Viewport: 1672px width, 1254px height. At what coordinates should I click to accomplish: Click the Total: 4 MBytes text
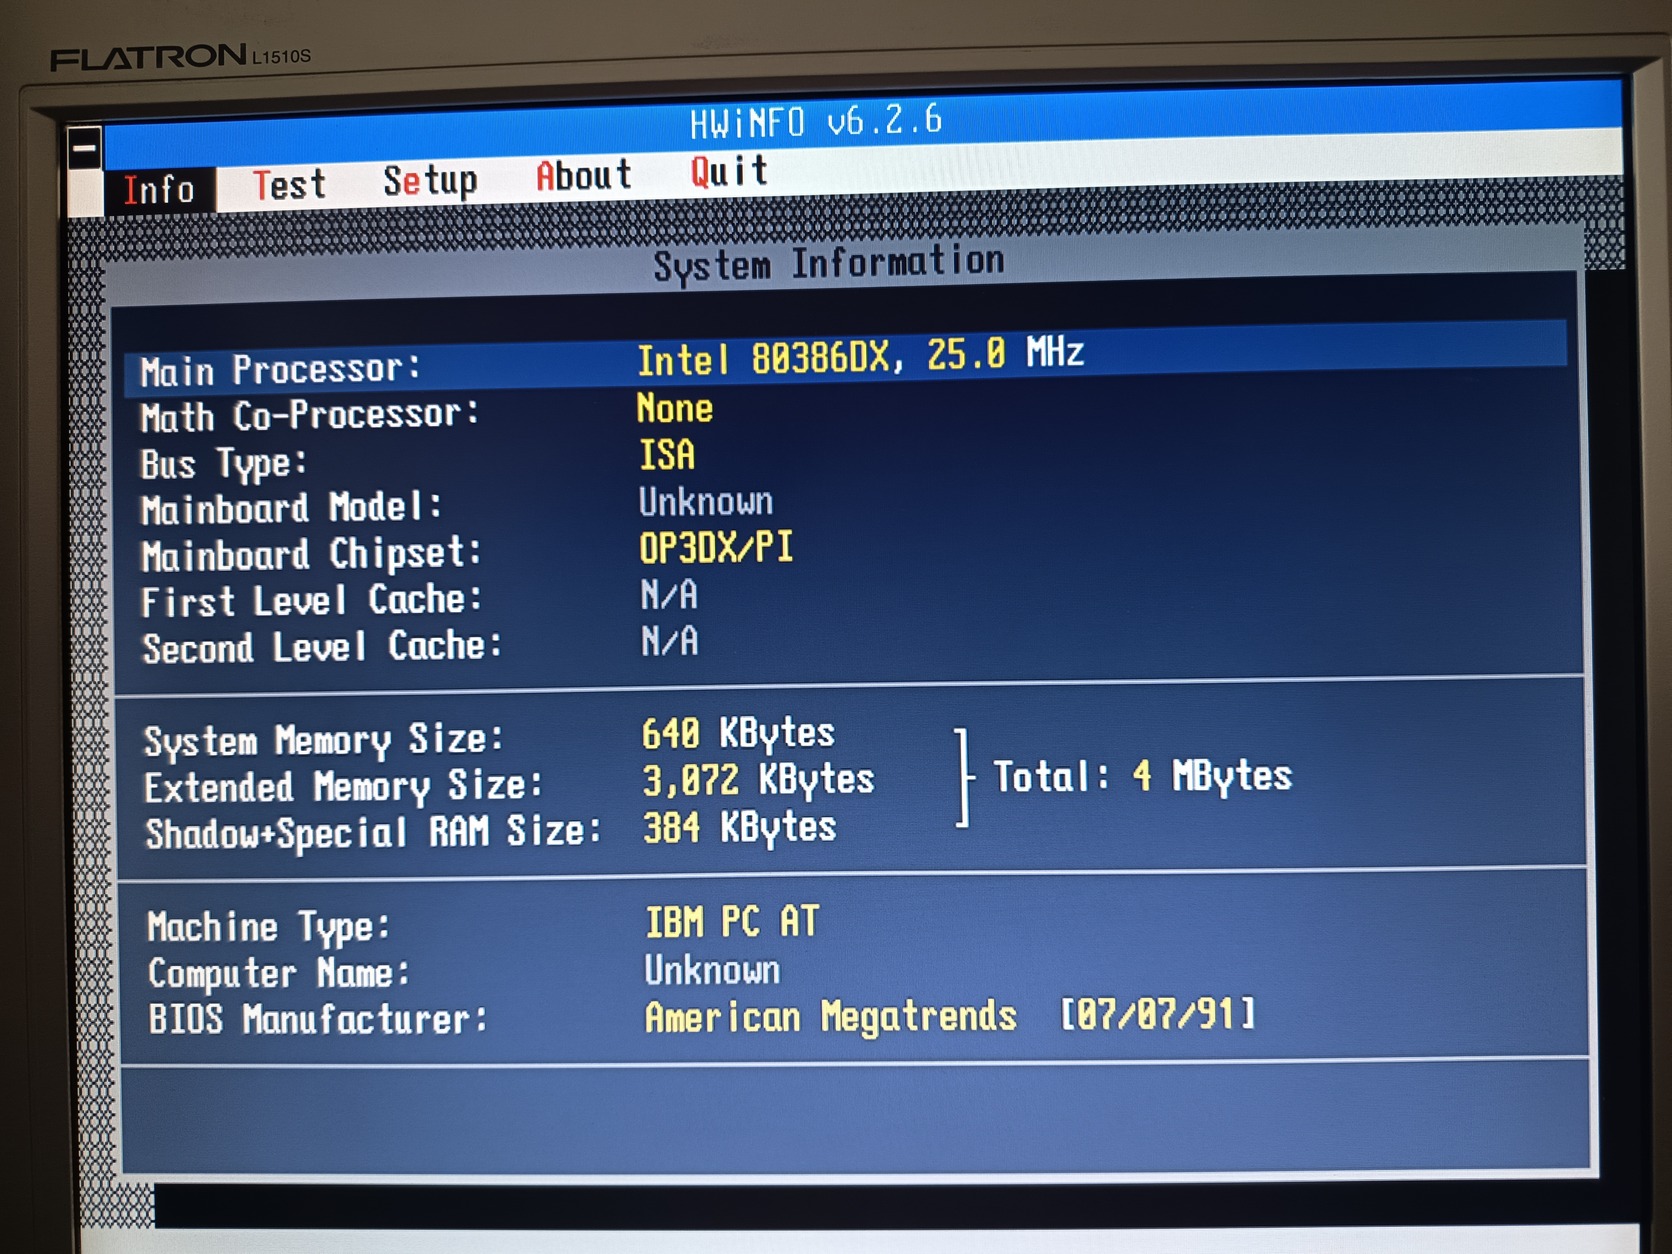[x=1142, y=776]
